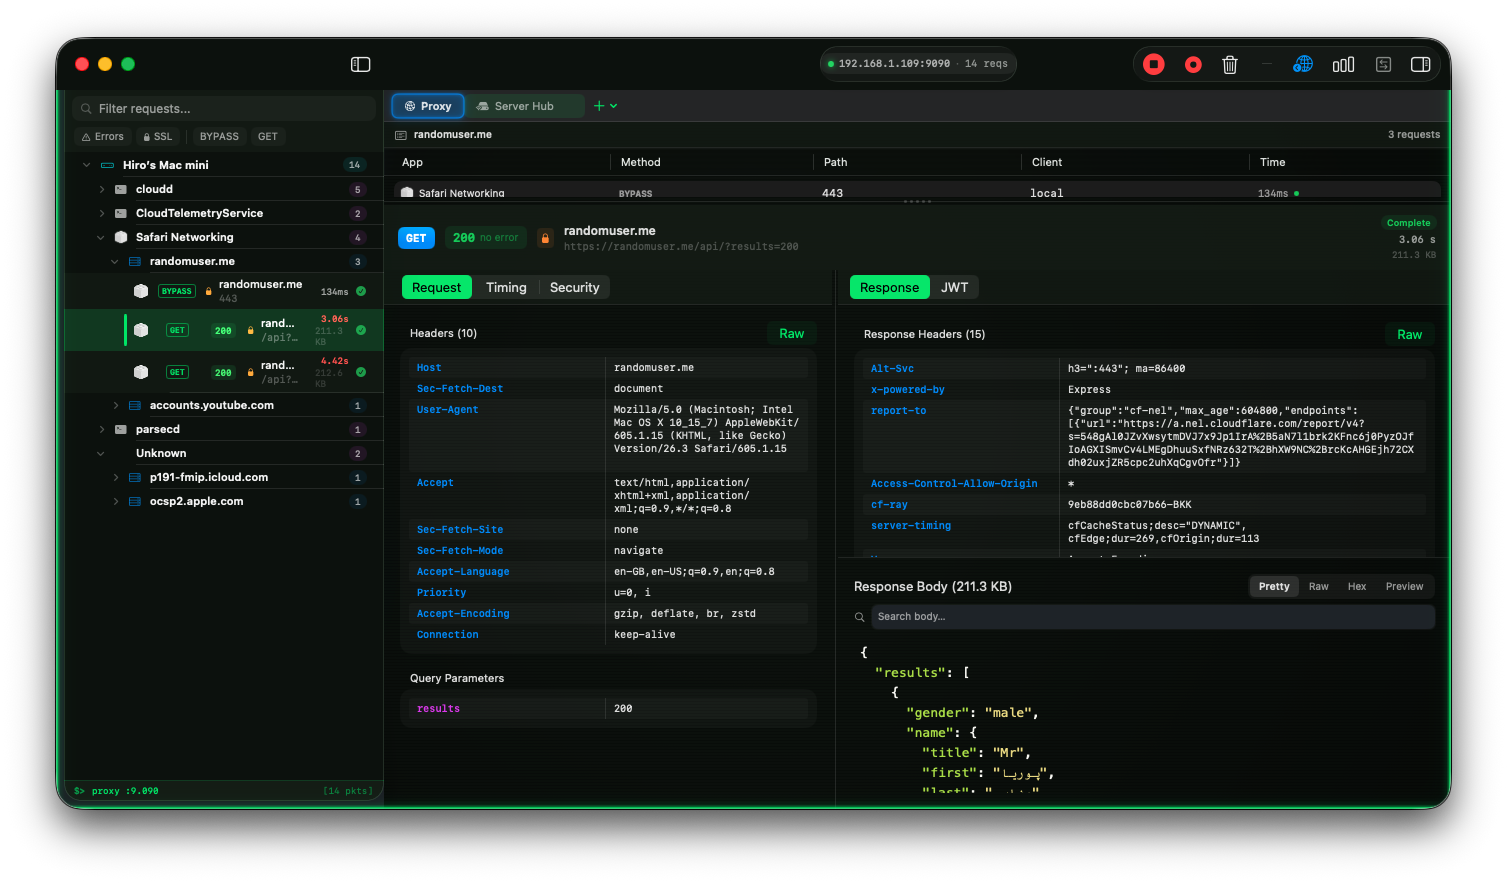Switch to the Timing tab
This screenshot has height=883, width=1507.
[x=506, y=287]
